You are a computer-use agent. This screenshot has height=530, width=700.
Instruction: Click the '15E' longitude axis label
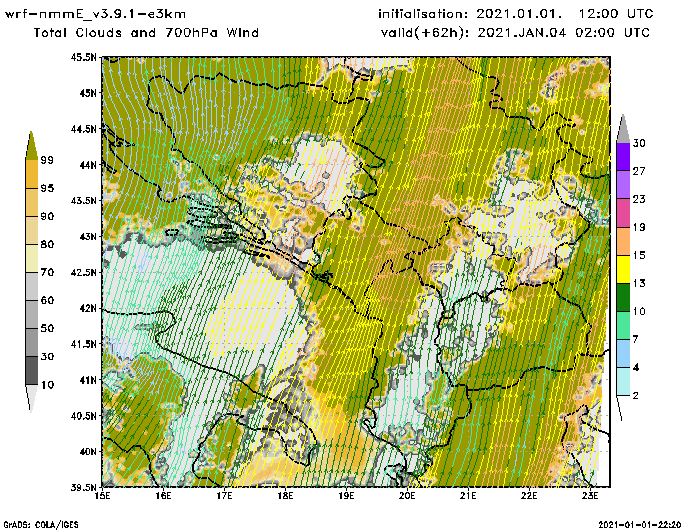102,496
